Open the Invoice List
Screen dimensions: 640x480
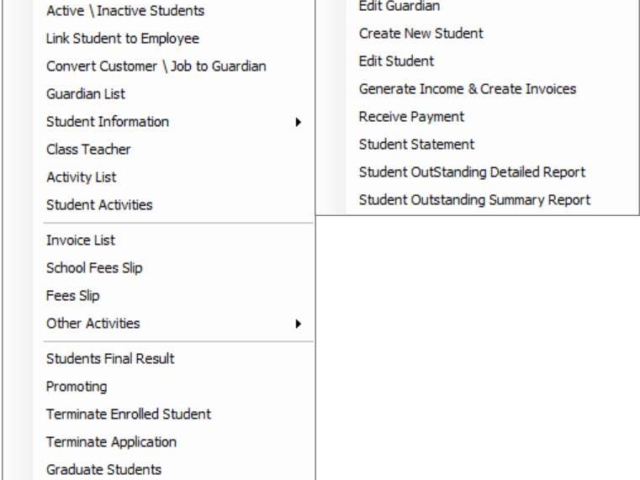[81, 240]
